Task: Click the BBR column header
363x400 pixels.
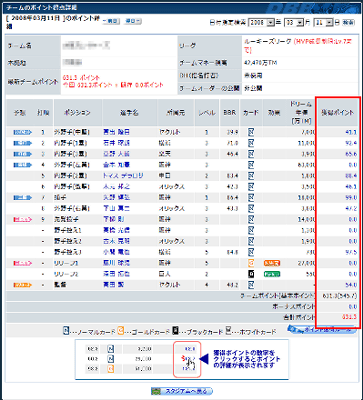Action: coord(229,113)
